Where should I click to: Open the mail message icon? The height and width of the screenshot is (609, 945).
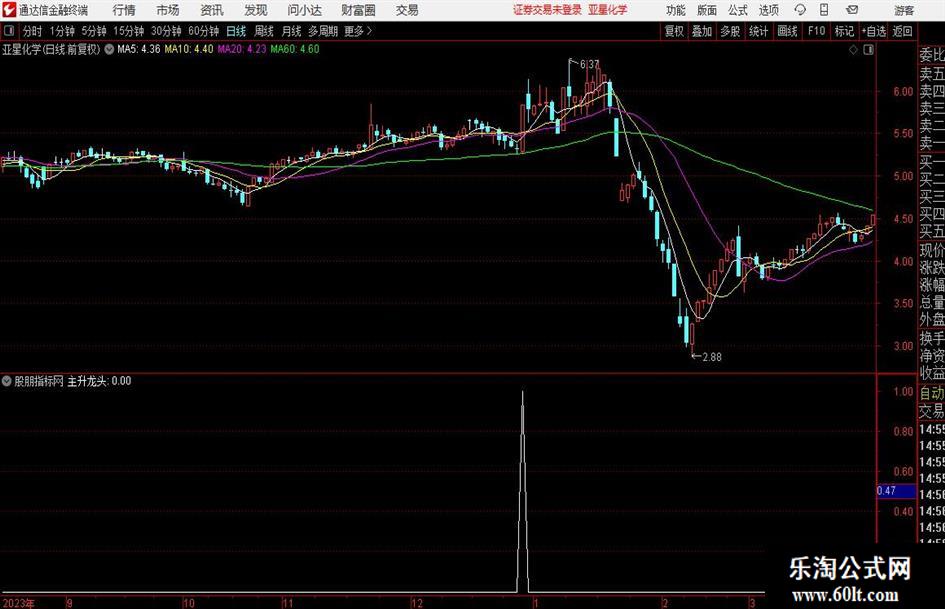852,10
